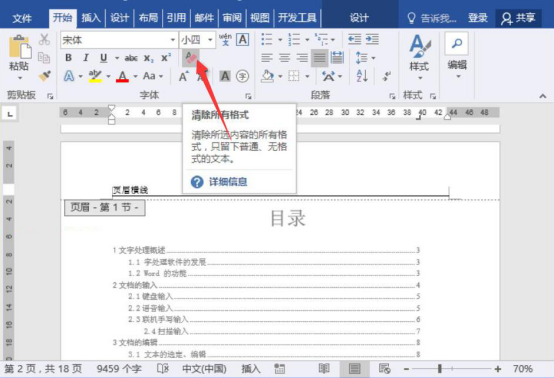Toggle show paragraph marks icon
The width and height of the screenshot is (554, 378).
387,76
